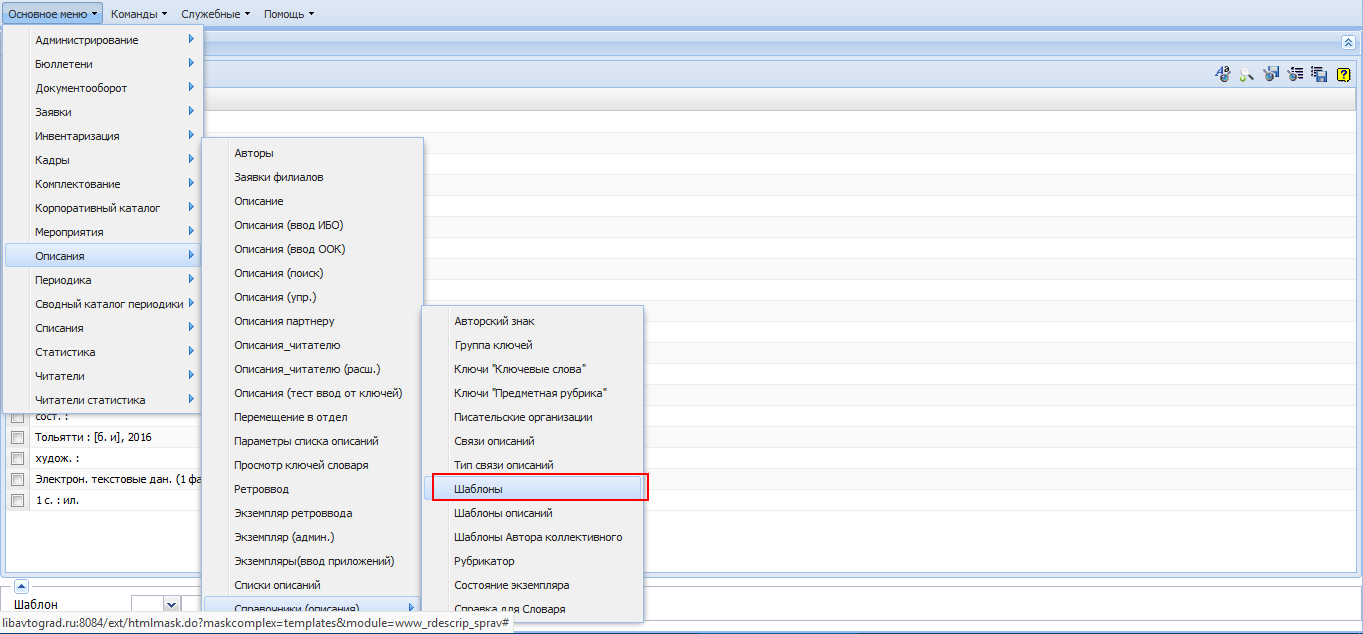The height and width of the screenshot is (634, 1363).
Task: Tick the checkbox beside 'худож. :'
Action: [x=17, y=458]
